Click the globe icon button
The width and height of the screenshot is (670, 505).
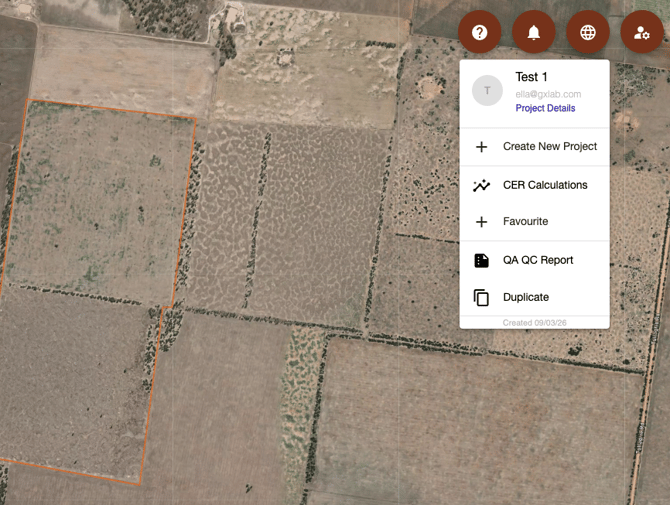(x=588, y=33)
